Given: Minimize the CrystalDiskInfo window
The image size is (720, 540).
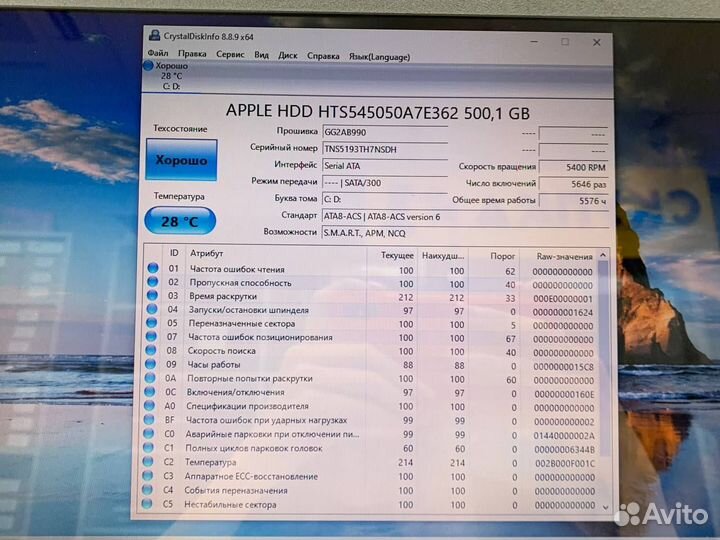Looking at the screenshot, I should 534,42.
